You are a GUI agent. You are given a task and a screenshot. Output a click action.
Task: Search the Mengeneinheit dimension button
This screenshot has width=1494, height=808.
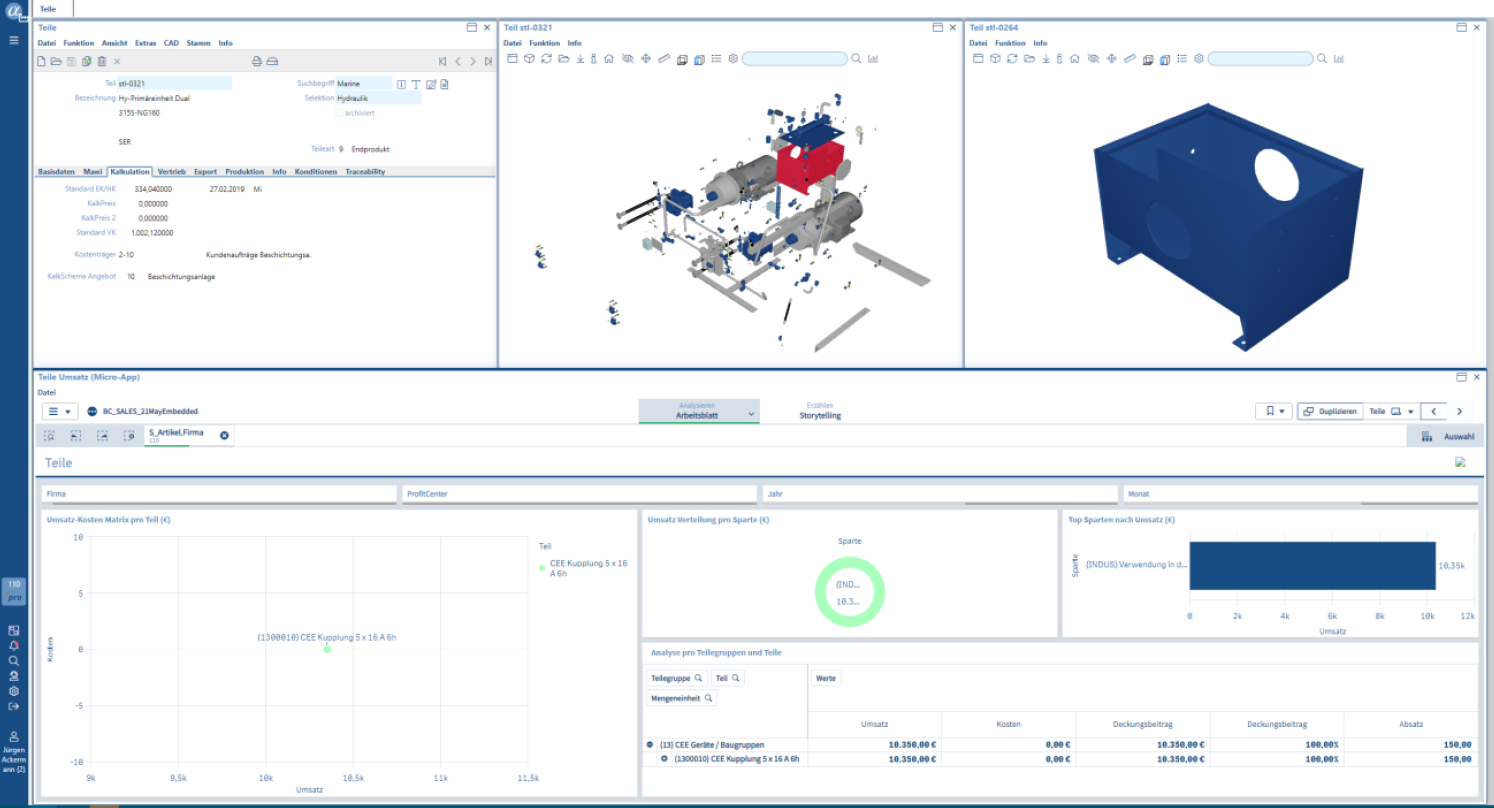tap(681, 698)
